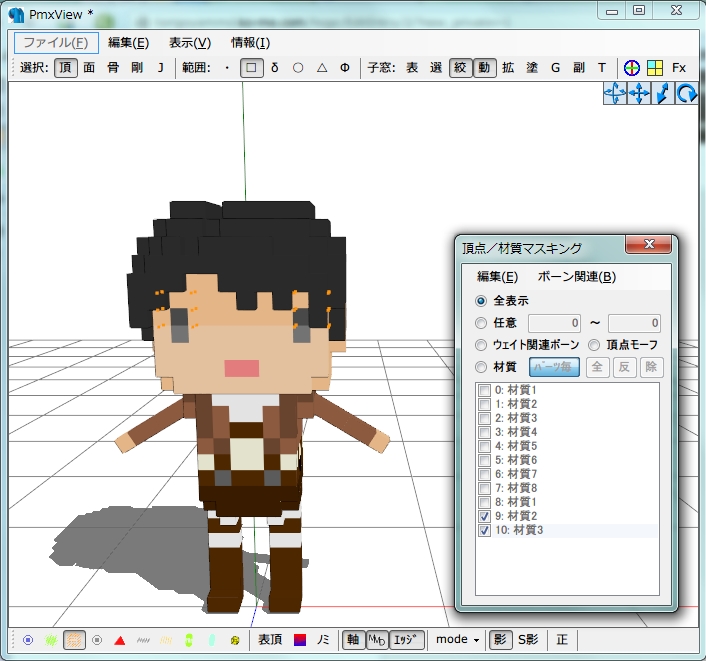706x661 pixels.
Task: Open the 拡 sub-window
Action: (x=508, y=68)
